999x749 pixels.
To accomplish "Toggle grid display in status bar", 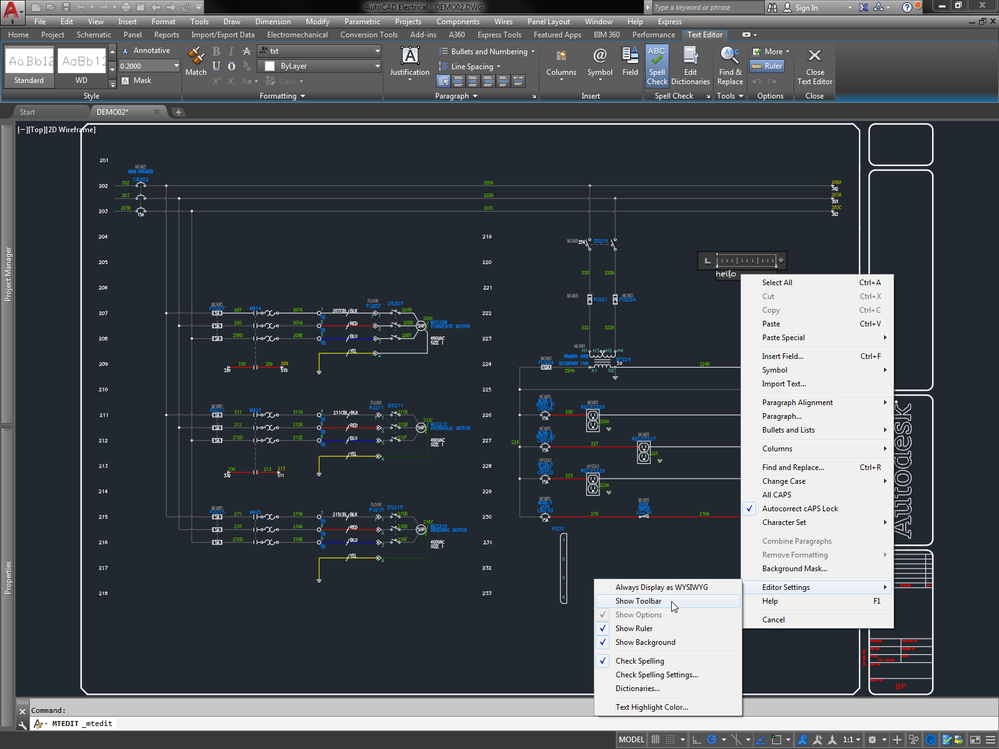I will coord(656,739).
